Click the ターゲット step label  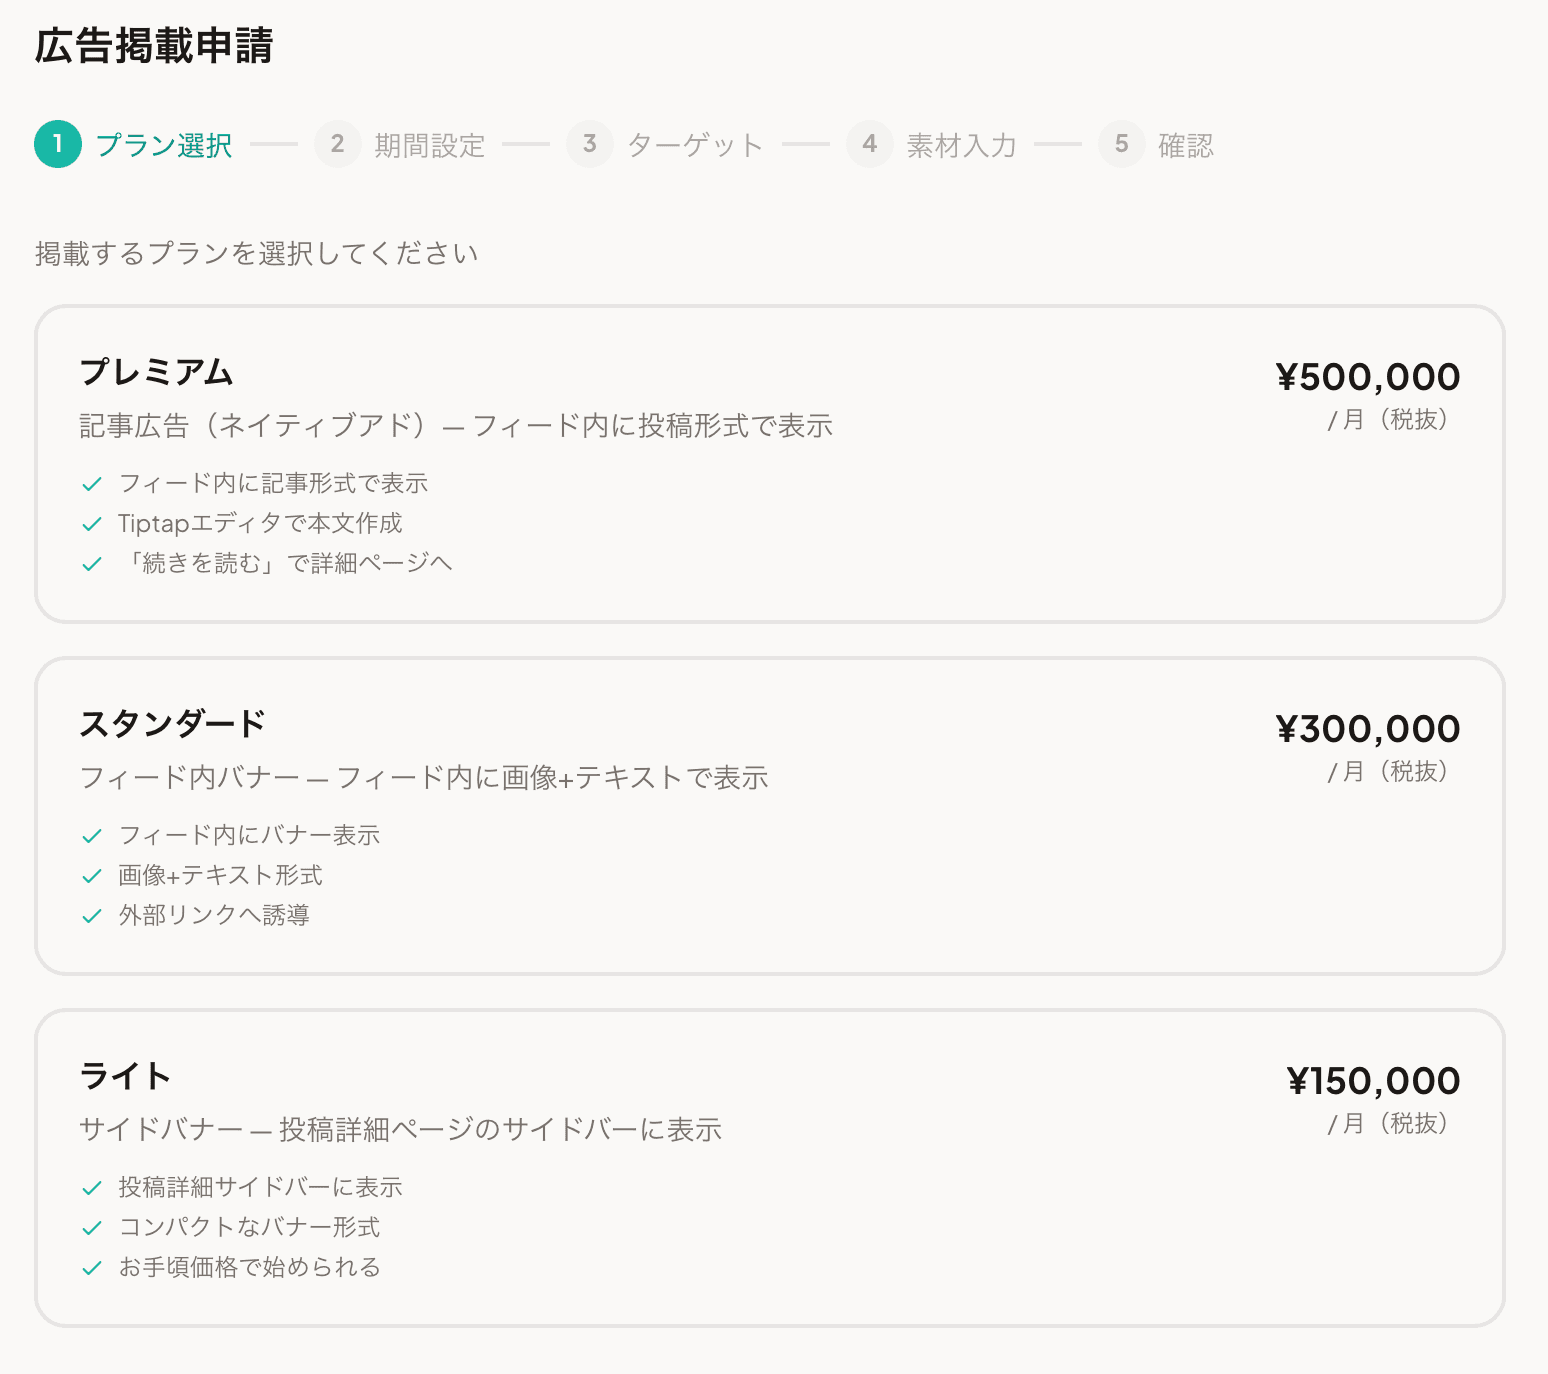694,144
